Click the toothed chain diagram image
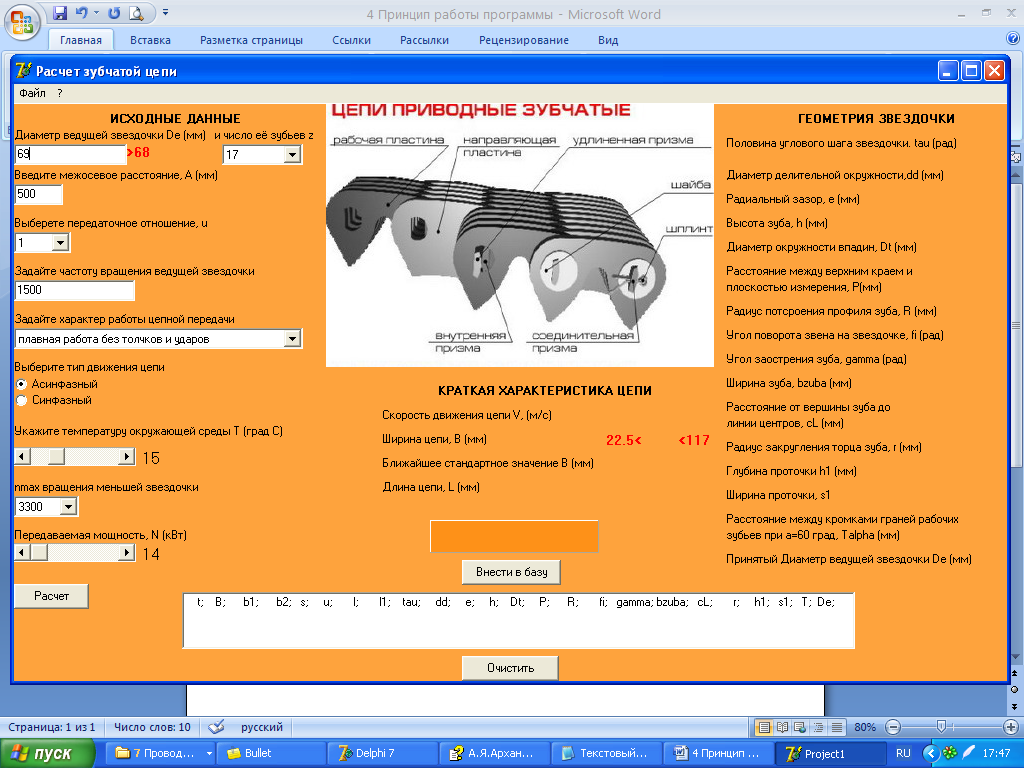The height and width of the screenshot is (768, 1024). [x=520, y=235]
